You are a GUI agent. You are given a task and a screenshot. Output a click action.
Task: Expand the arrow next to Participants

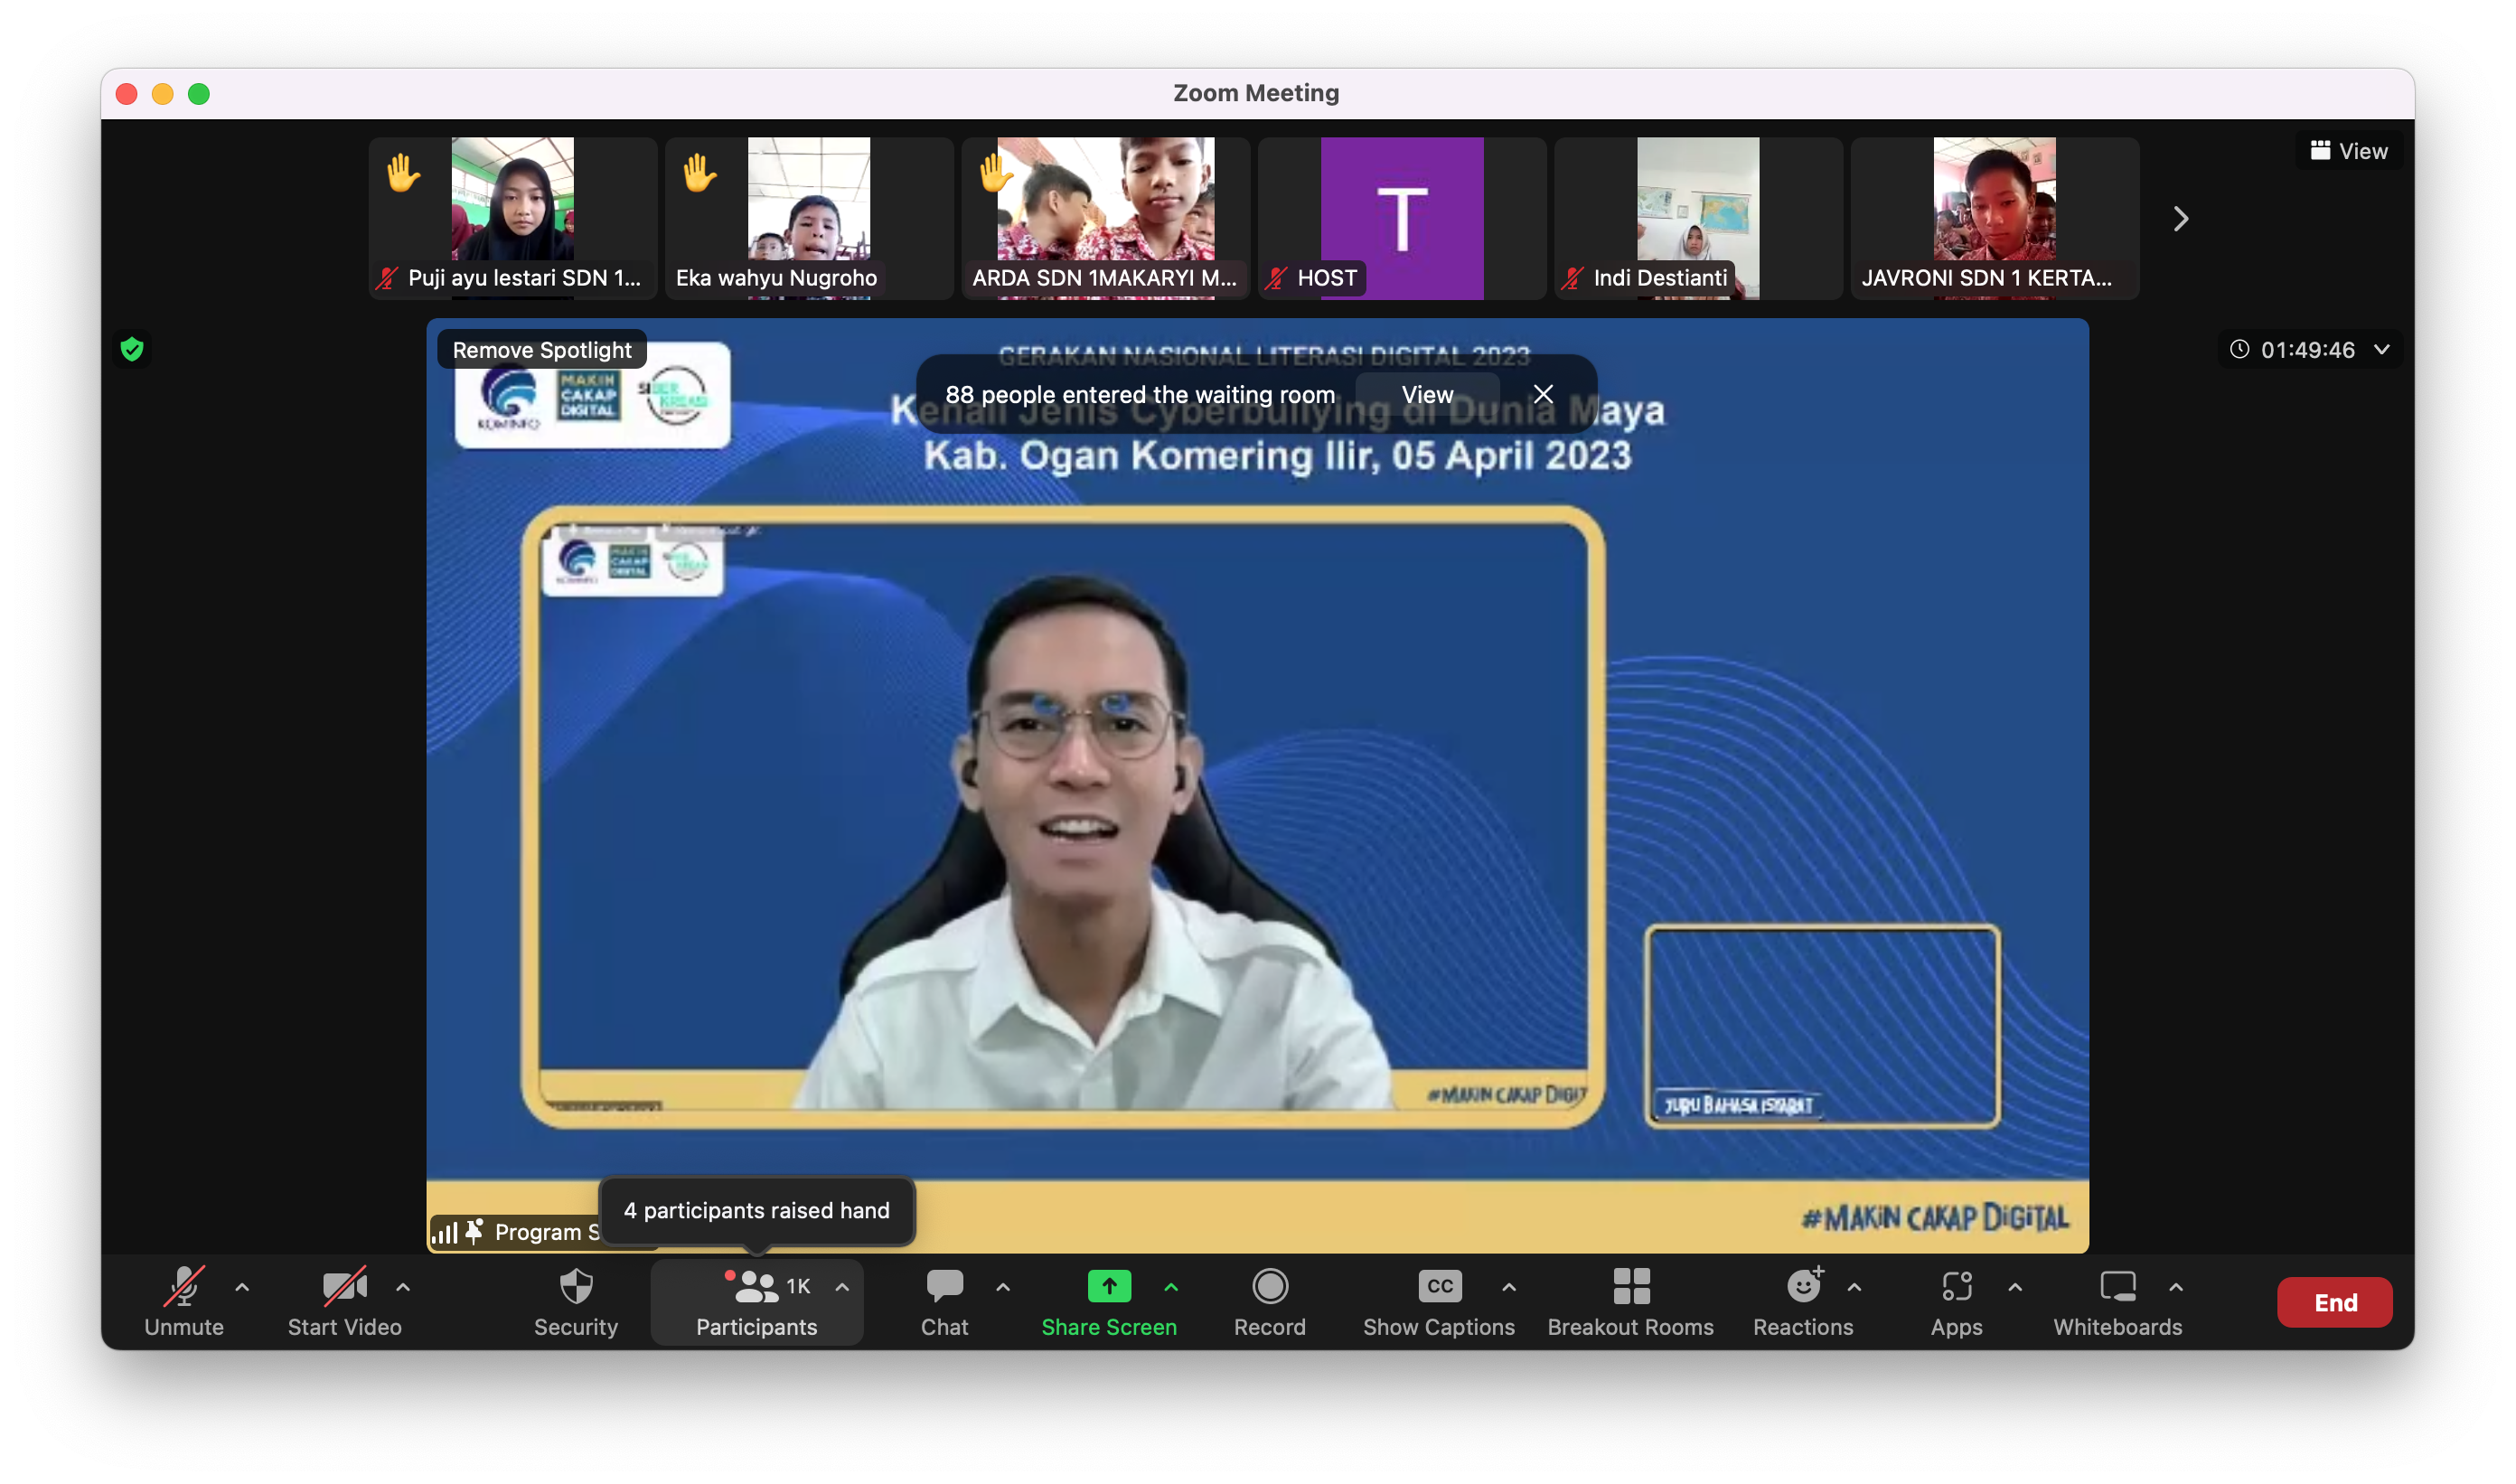tap(842, 1287)
